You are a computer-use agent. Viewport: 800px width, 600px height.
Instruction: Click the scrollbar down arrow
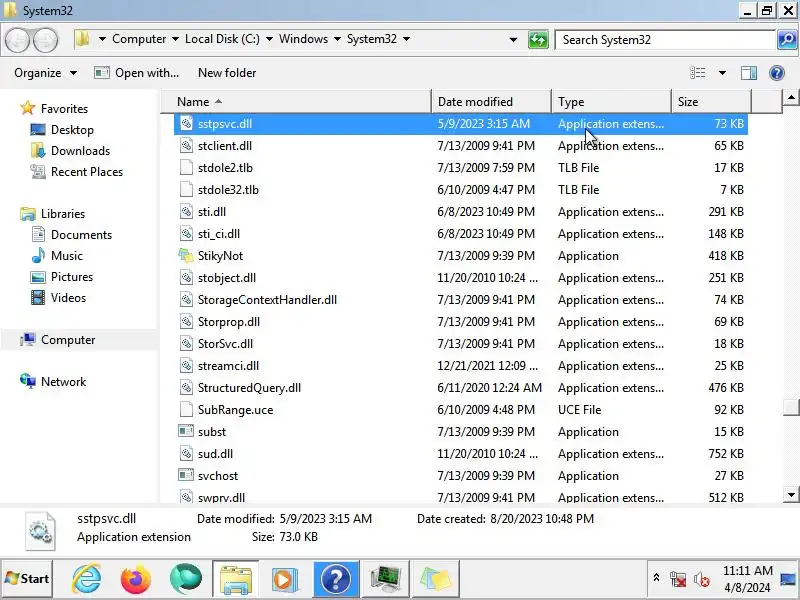[x=791, y=494]
